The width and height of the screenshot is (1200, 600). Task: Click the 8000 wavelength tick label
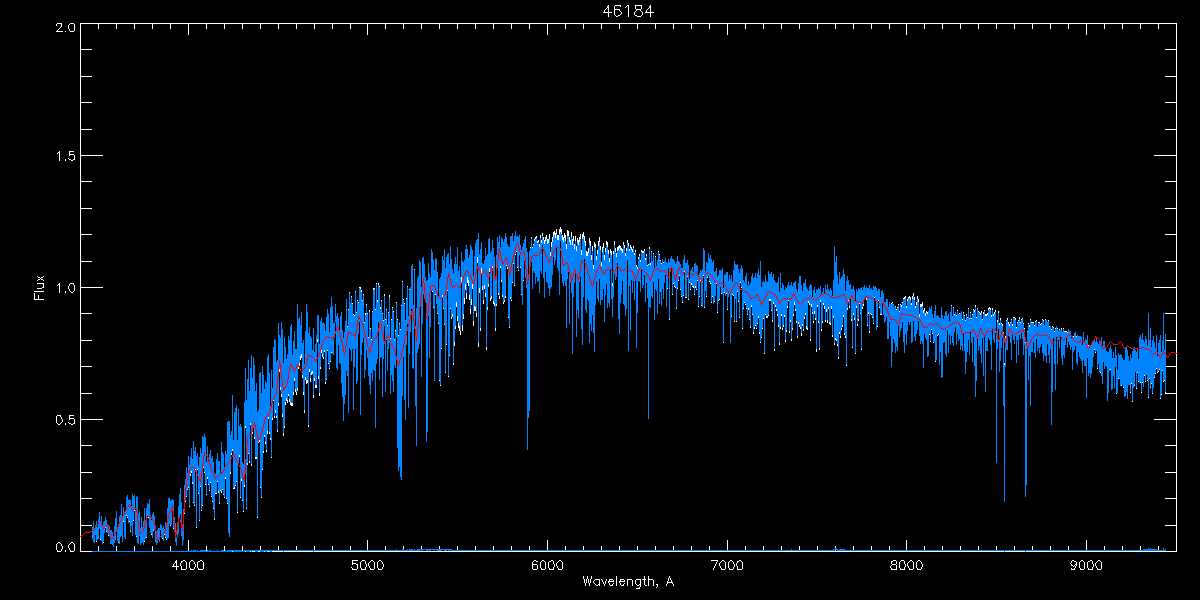pyautogui.click(x=907, y=565)
